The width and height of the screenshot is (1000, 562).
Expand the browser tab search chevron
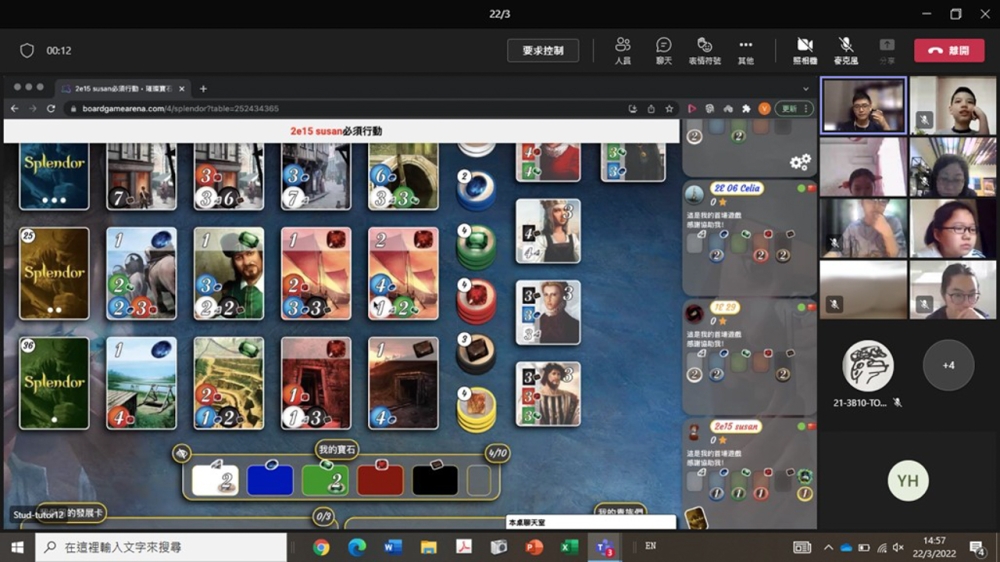coord(805,89)
